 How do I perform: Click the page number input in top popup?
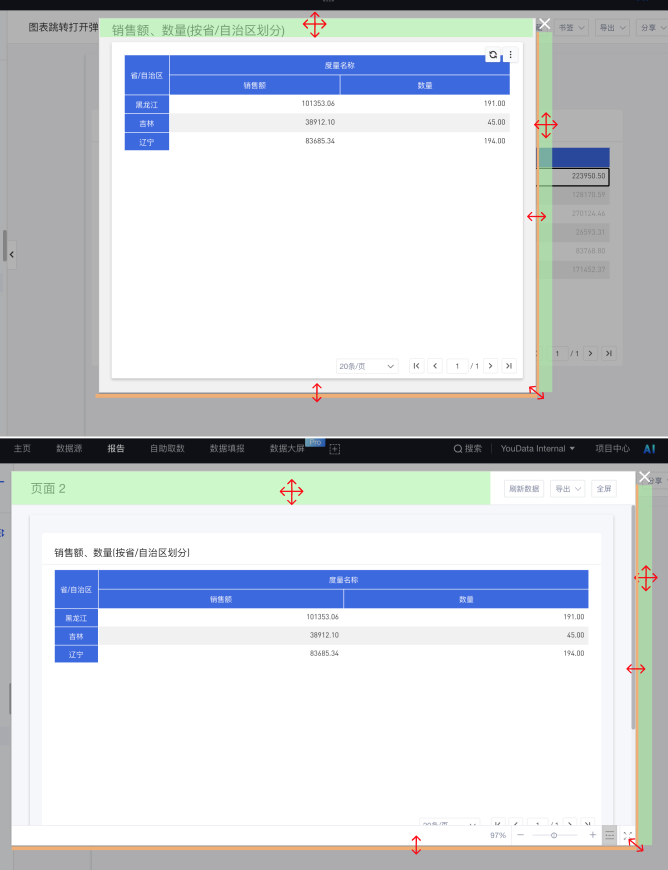(457, 366)
